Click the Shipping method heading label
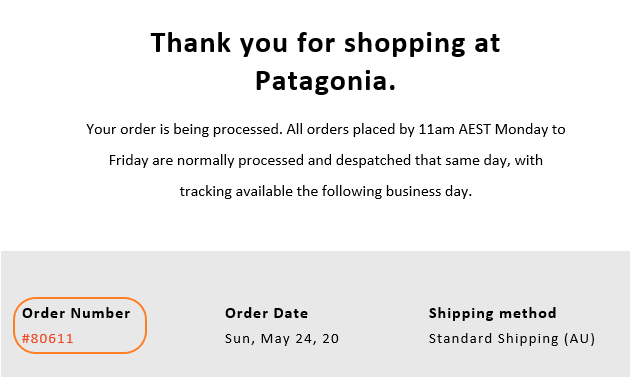 point(492,313)
